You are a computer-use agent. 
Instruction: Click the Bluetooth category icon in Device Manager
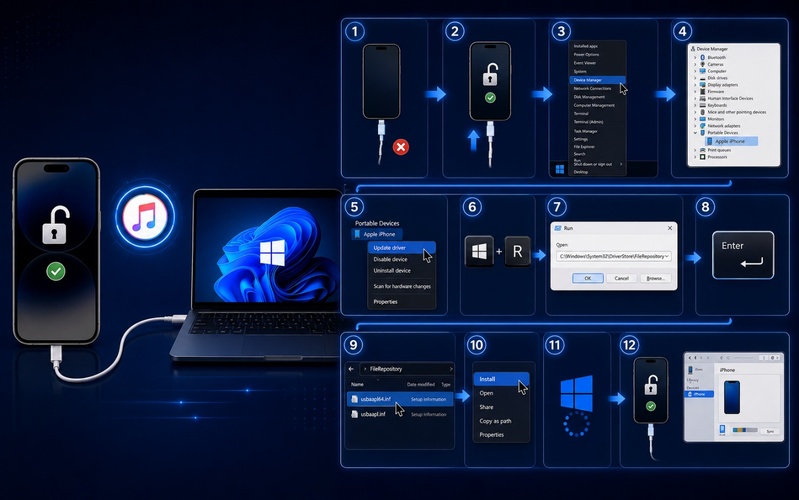[x=703, y=58]
